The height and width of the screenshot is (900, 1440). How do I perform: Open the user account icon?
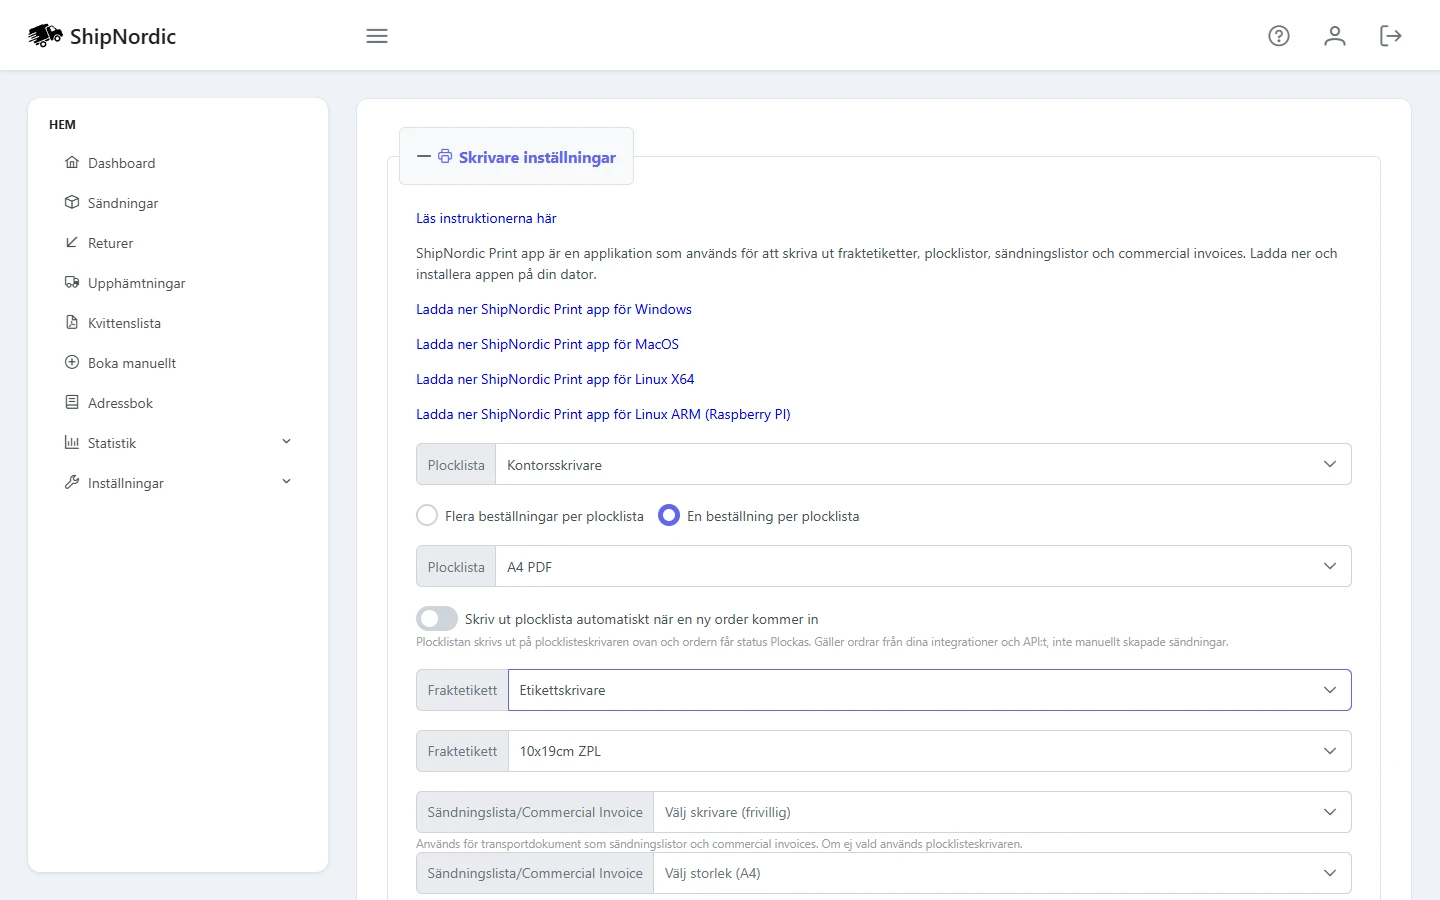tap(1335, 36)
